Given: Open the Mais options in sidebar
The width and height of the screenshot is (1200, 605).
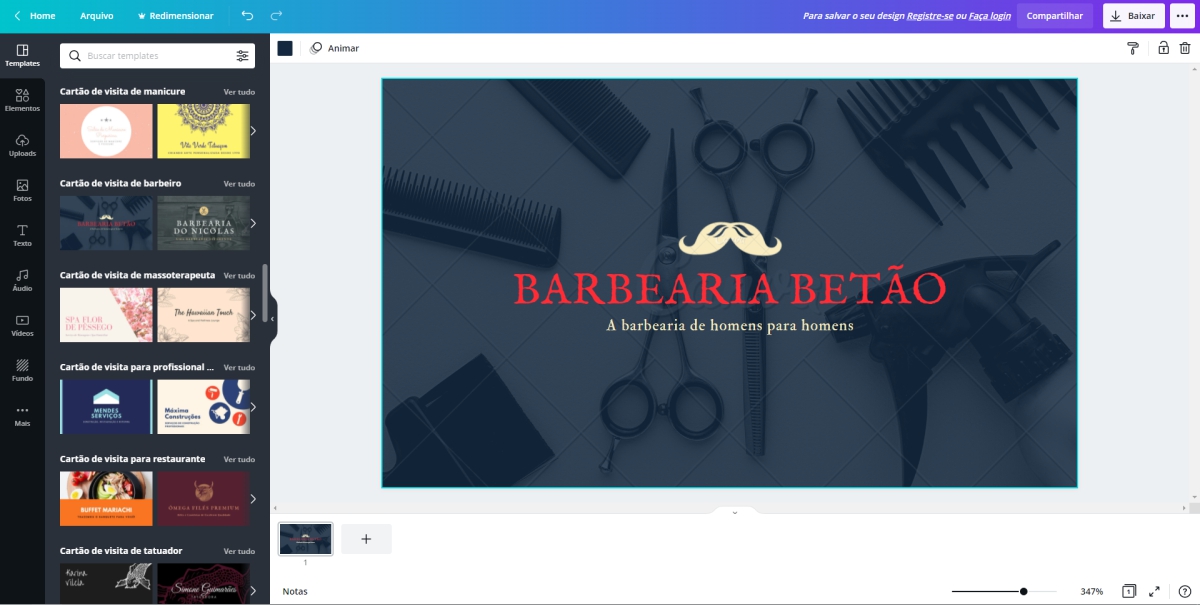Looking at the screenshot, I should click(22, 415).
